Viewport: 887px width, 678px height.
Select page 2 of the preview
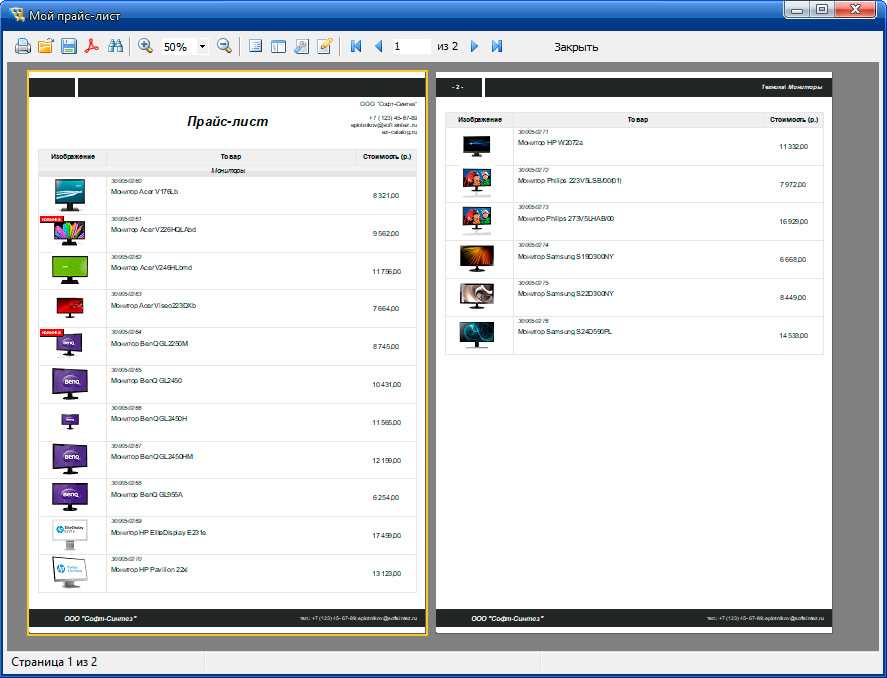tap(634, 353)
